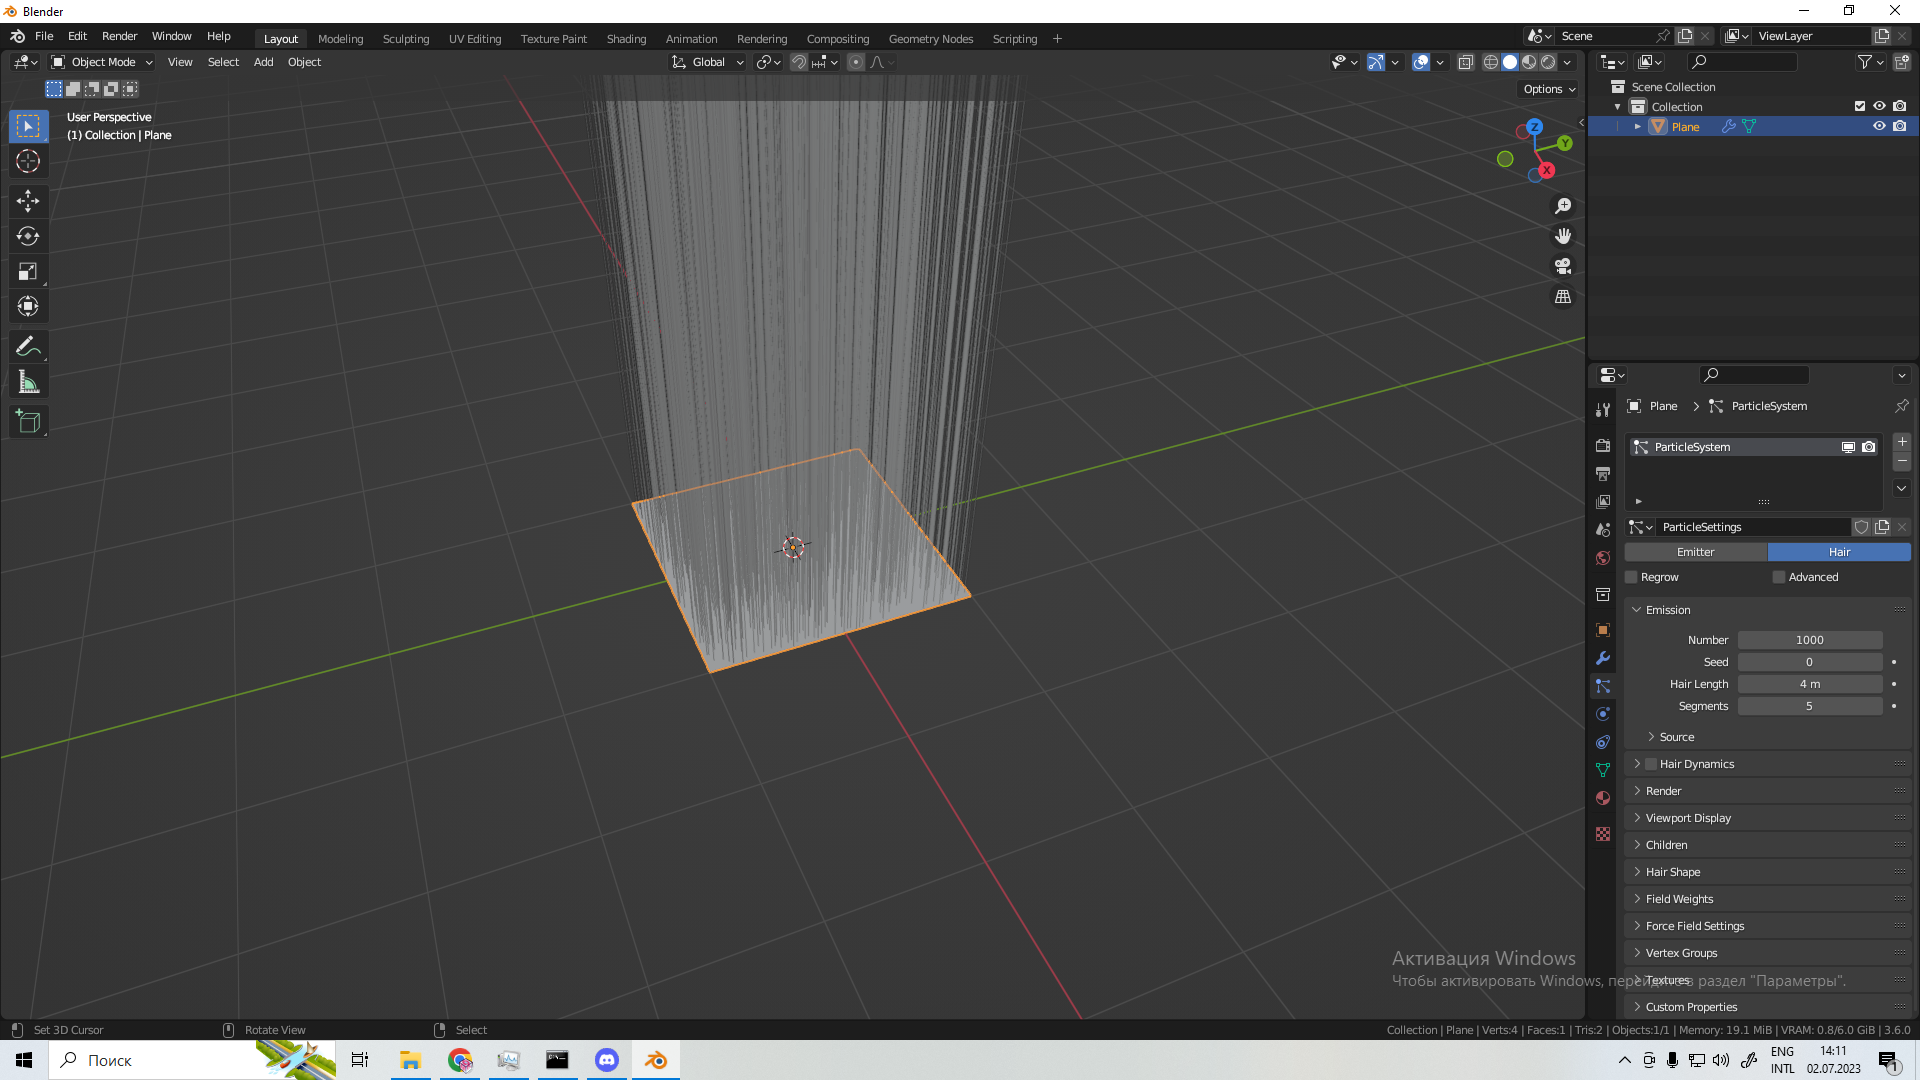
Task: Toggle the camera view icon
Action: coord(1562,266)
